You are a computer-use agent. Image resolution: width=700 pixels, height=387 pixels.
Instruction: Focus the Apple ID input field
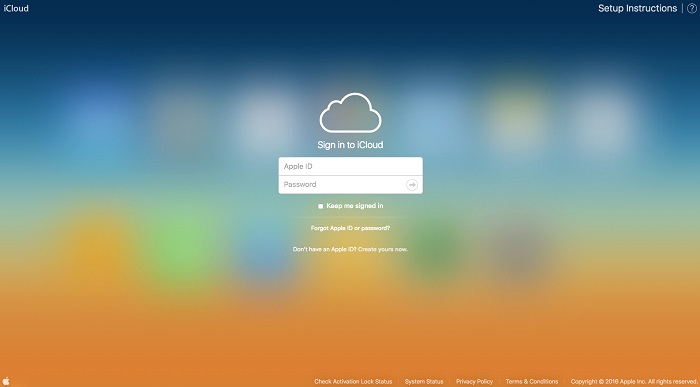click(350, 166)
